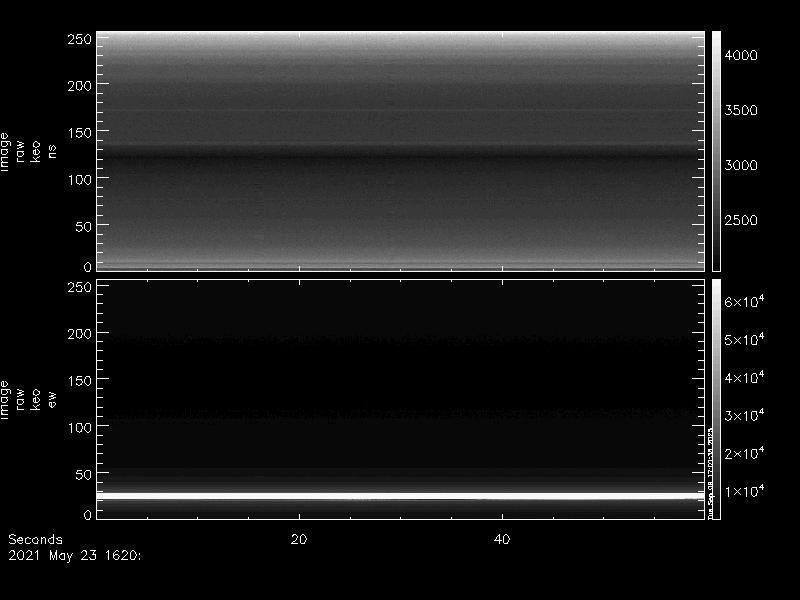Click the bright white band in the ew keogram

point(400,496)
